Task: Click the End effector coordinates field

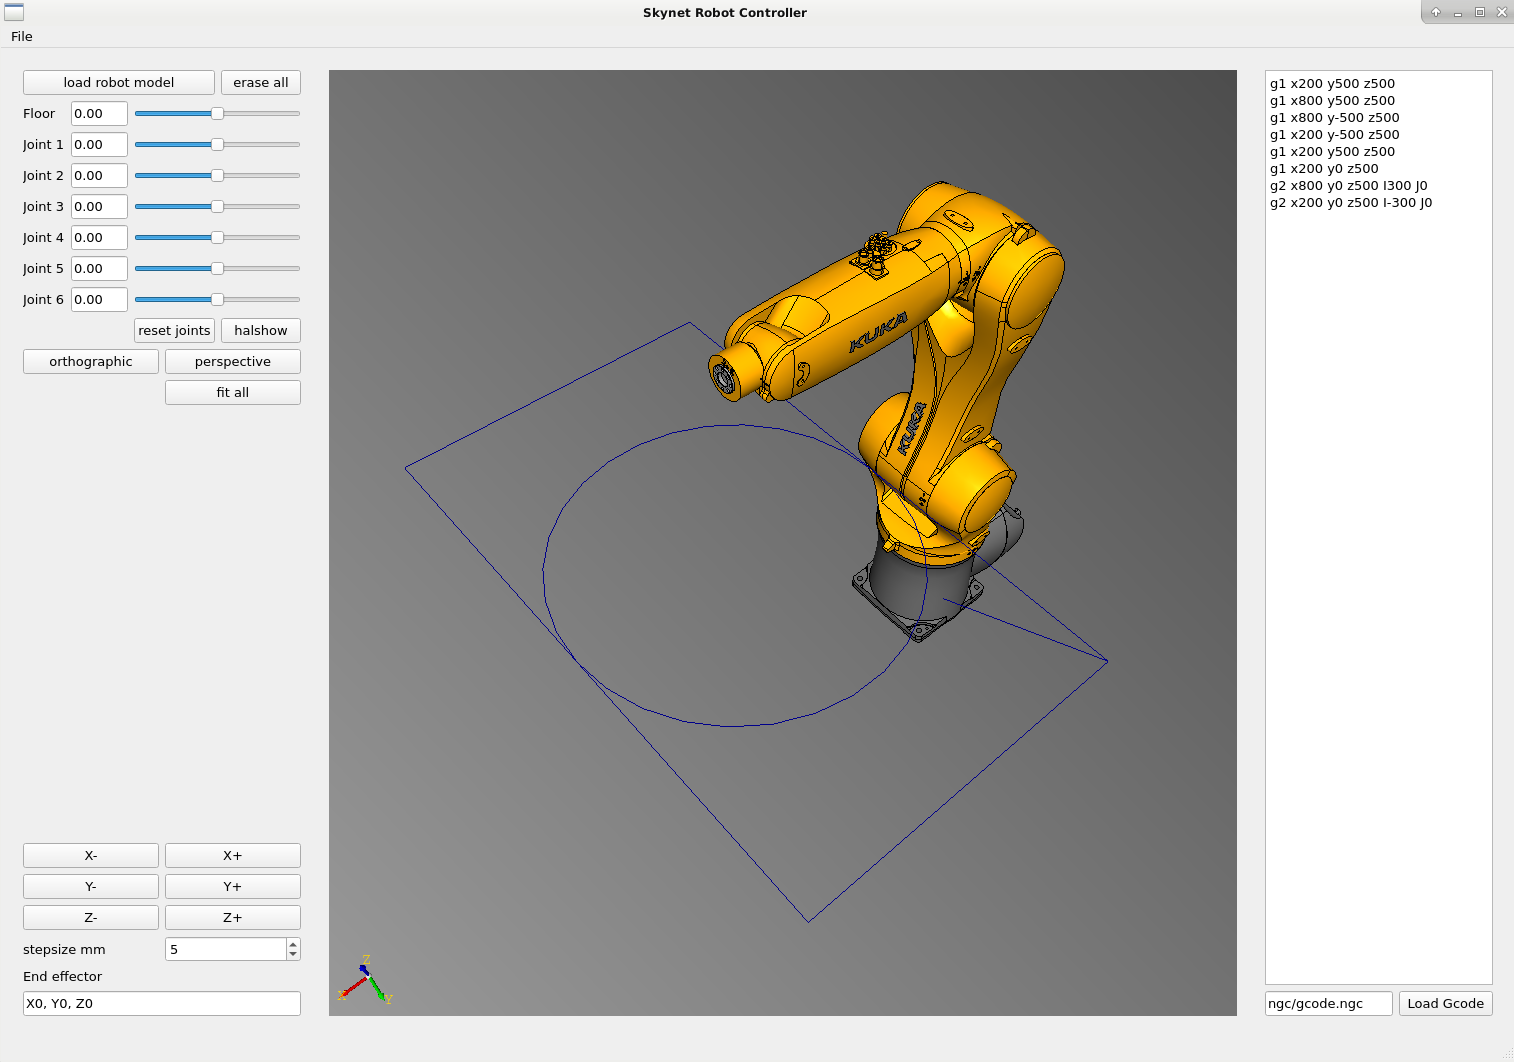Action: [162, 1004]
